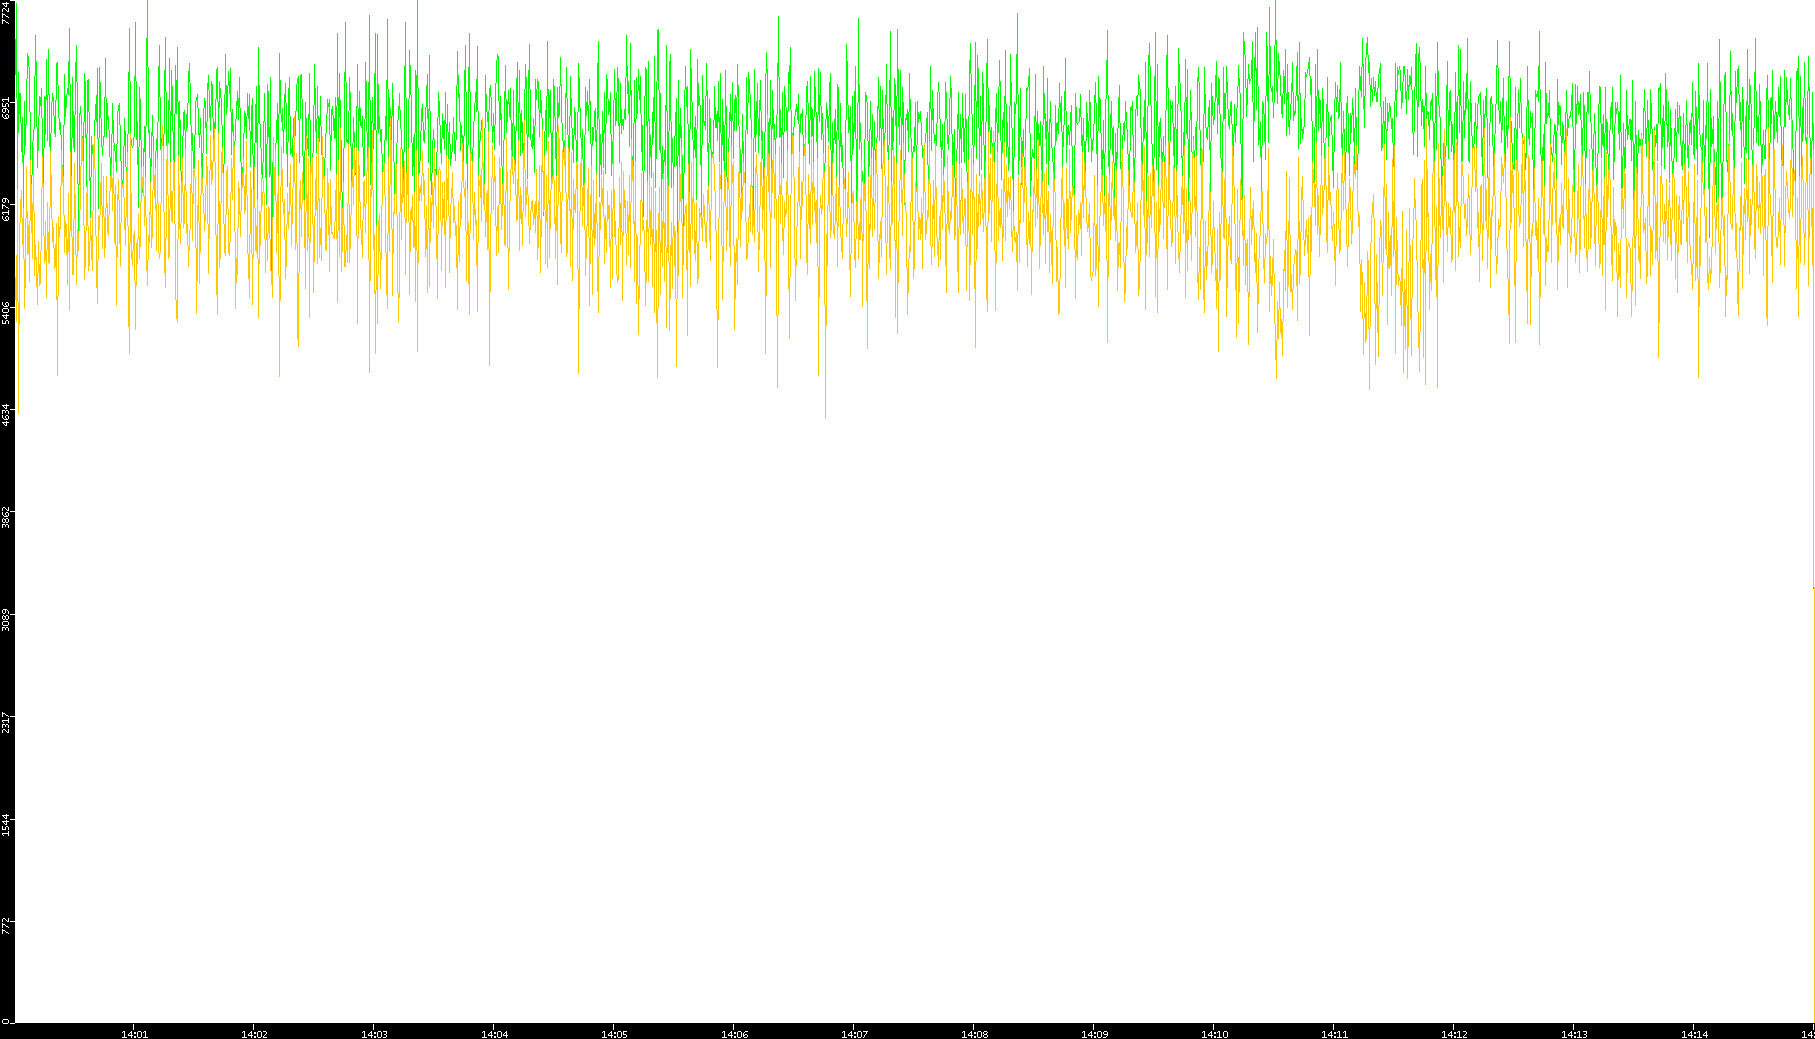Select the 14:03 tick on time axis

coord(374,1034)
